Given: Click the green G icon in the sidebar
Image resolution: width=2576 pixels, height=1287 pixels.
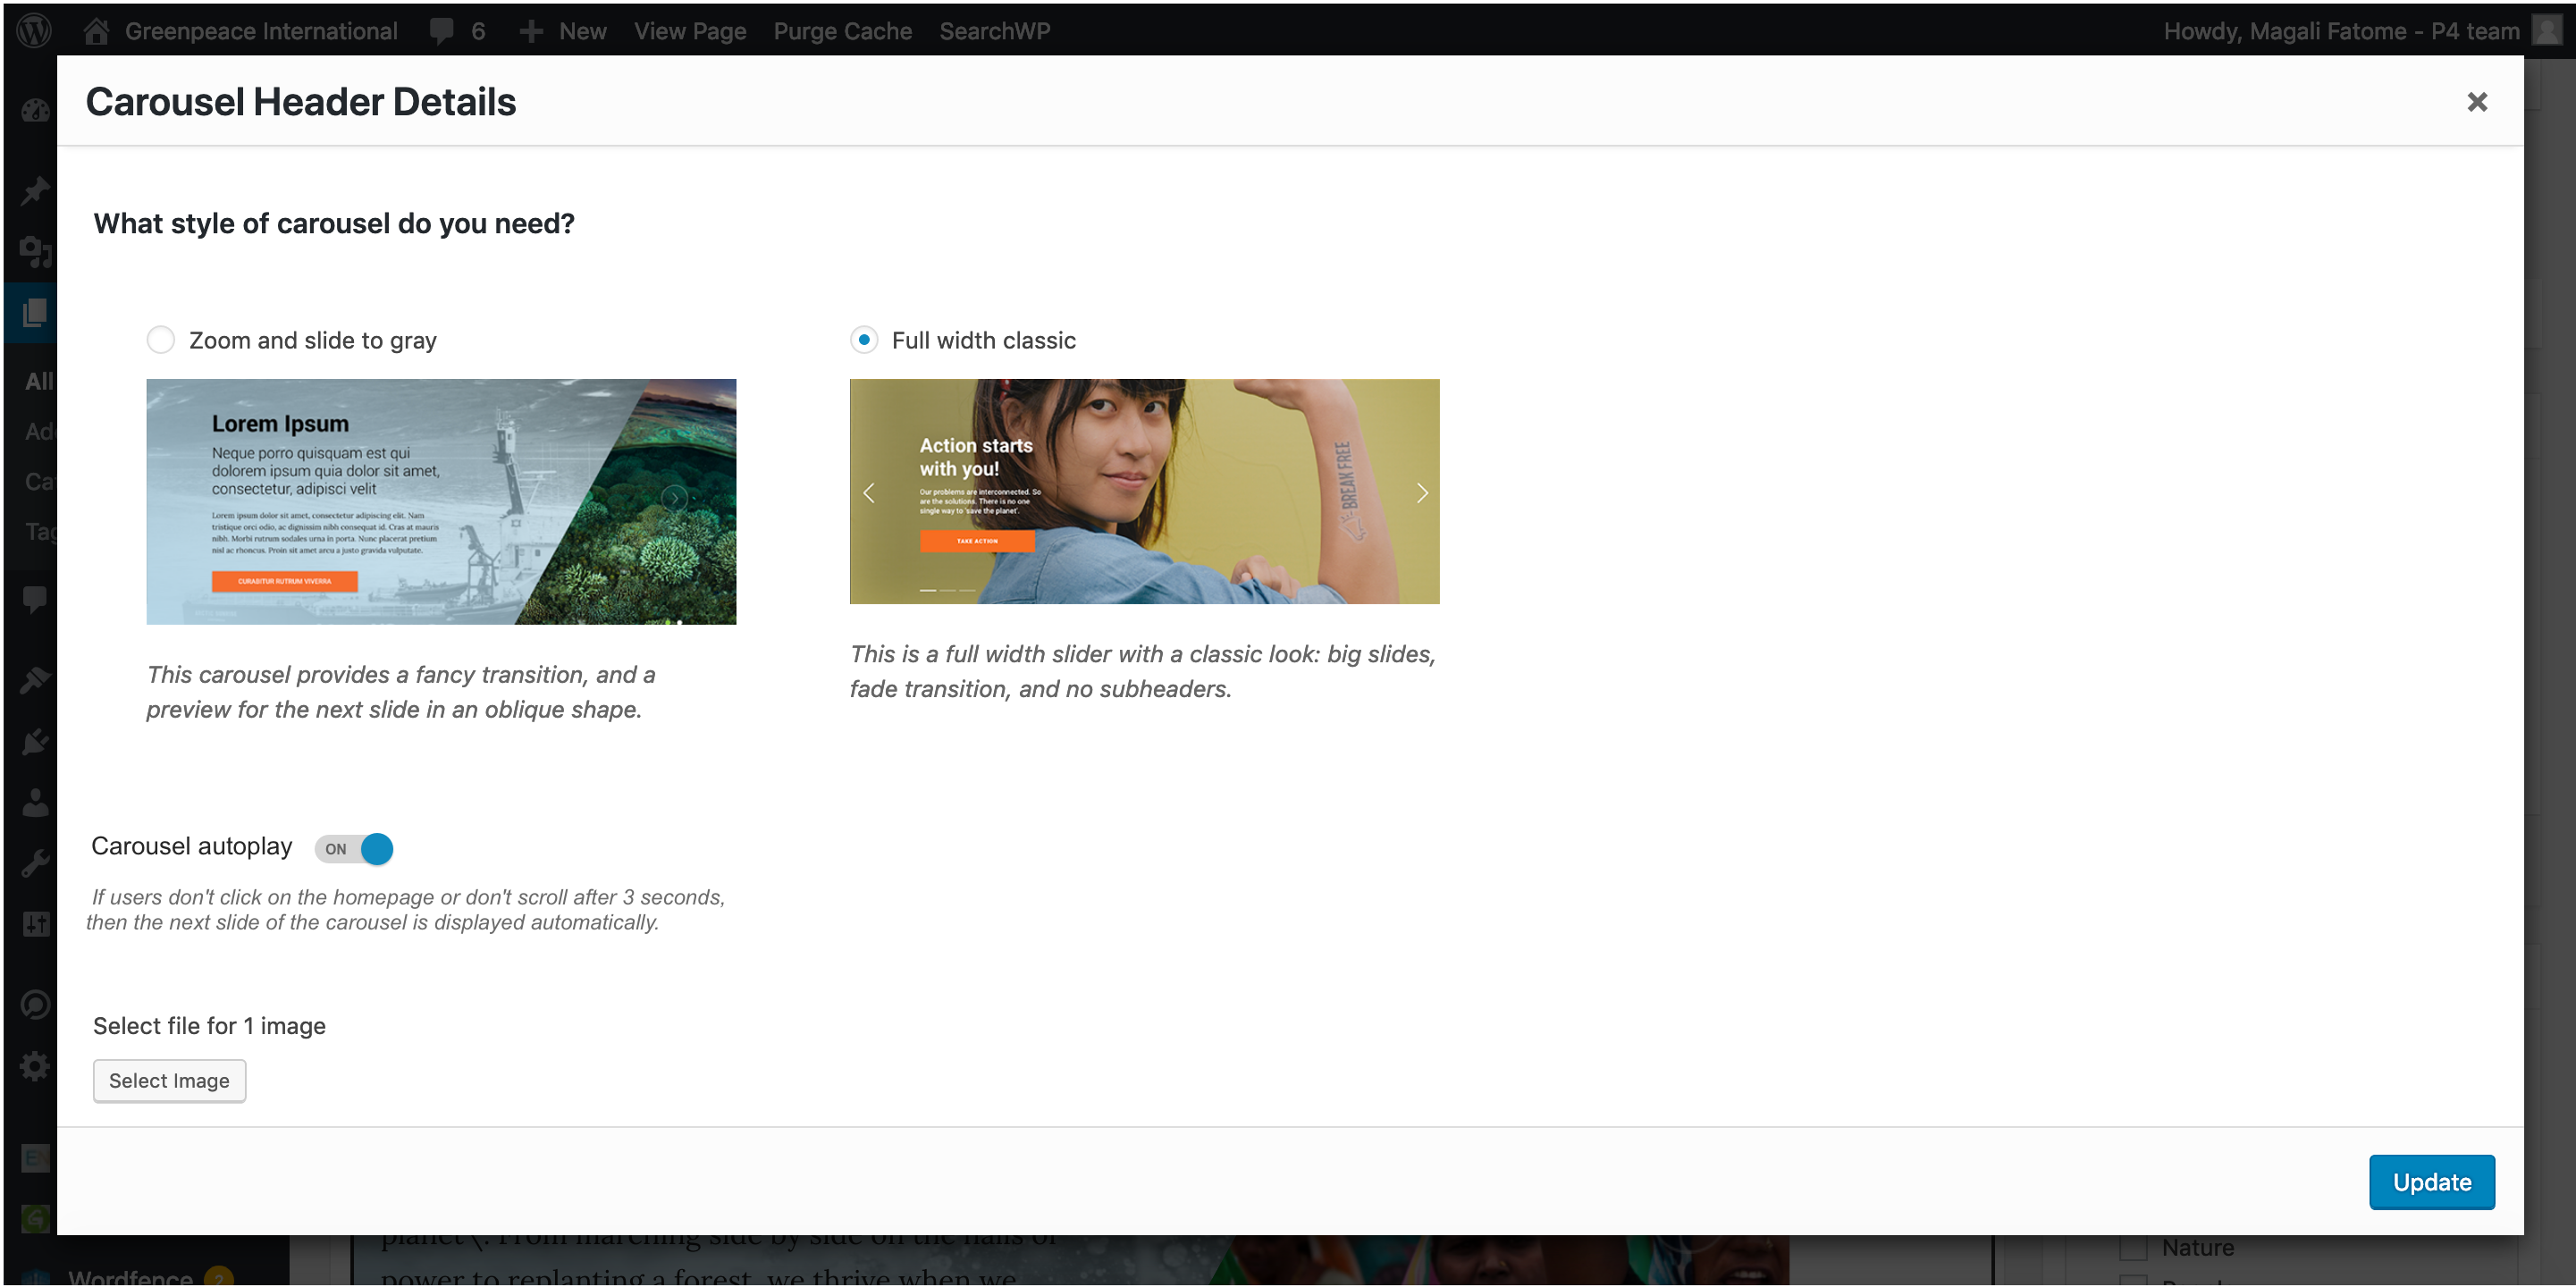Looking at the screenshot, I should (x=35, y=1218).
